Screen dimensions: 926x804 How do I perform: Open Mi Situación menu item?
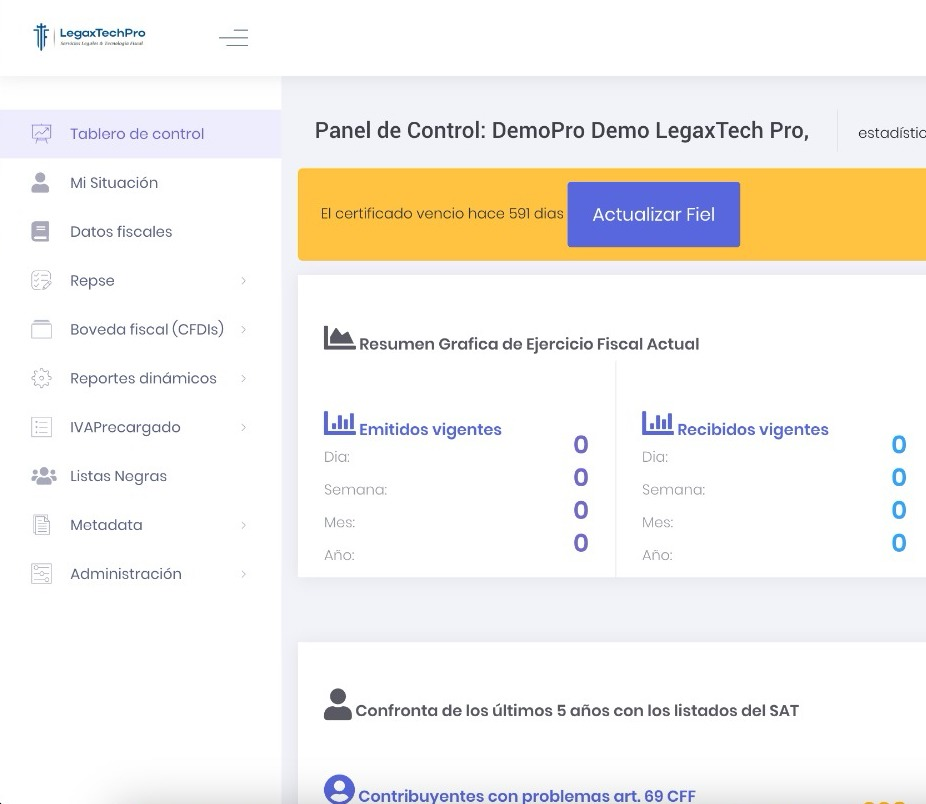point(114,183)
